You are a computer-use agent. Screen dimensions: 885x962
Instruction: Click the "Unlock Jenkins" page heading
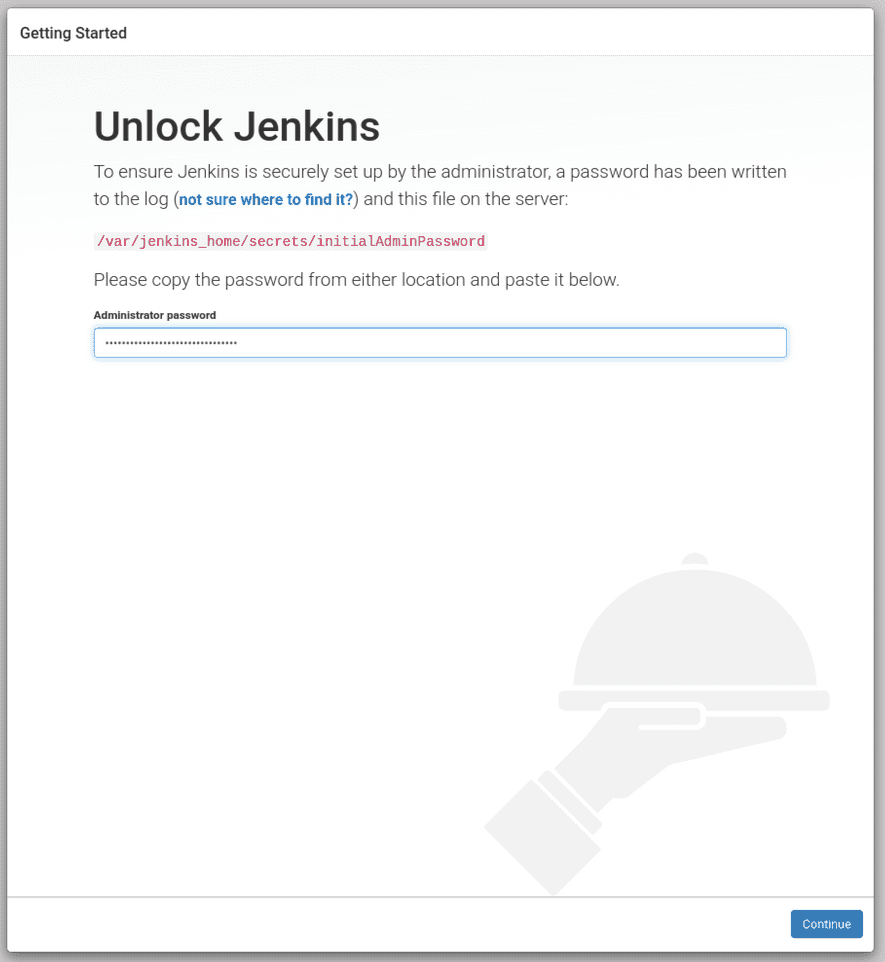236,126
